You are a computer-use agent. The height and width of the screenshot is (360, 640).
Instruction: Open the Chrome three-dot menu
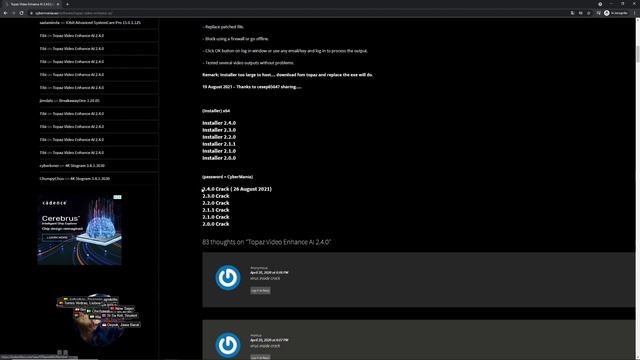pos(635,13)
